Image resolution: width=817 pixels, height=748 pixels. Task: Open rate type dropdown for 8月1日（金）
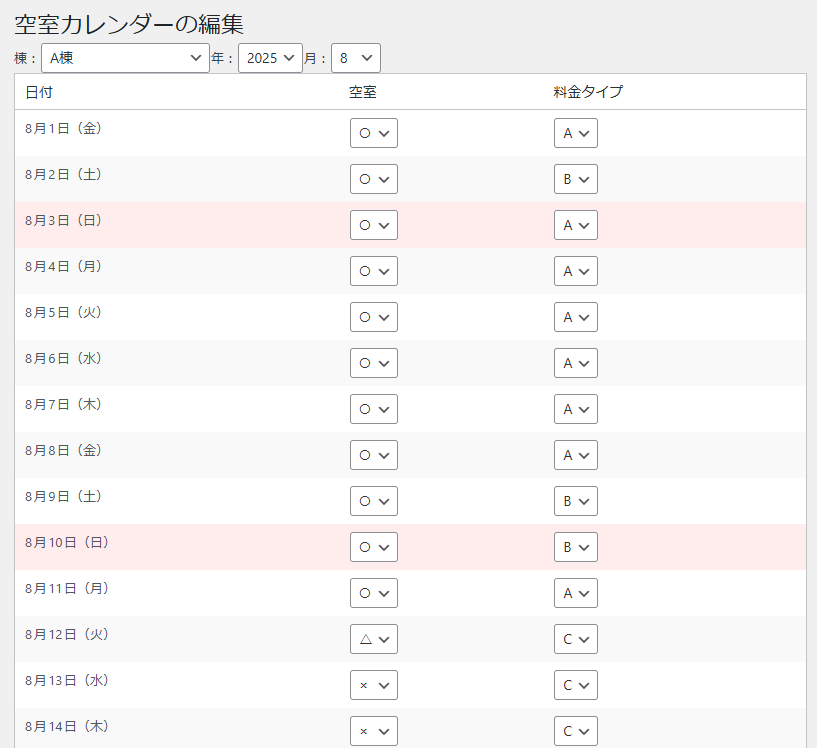coord(576,133)
